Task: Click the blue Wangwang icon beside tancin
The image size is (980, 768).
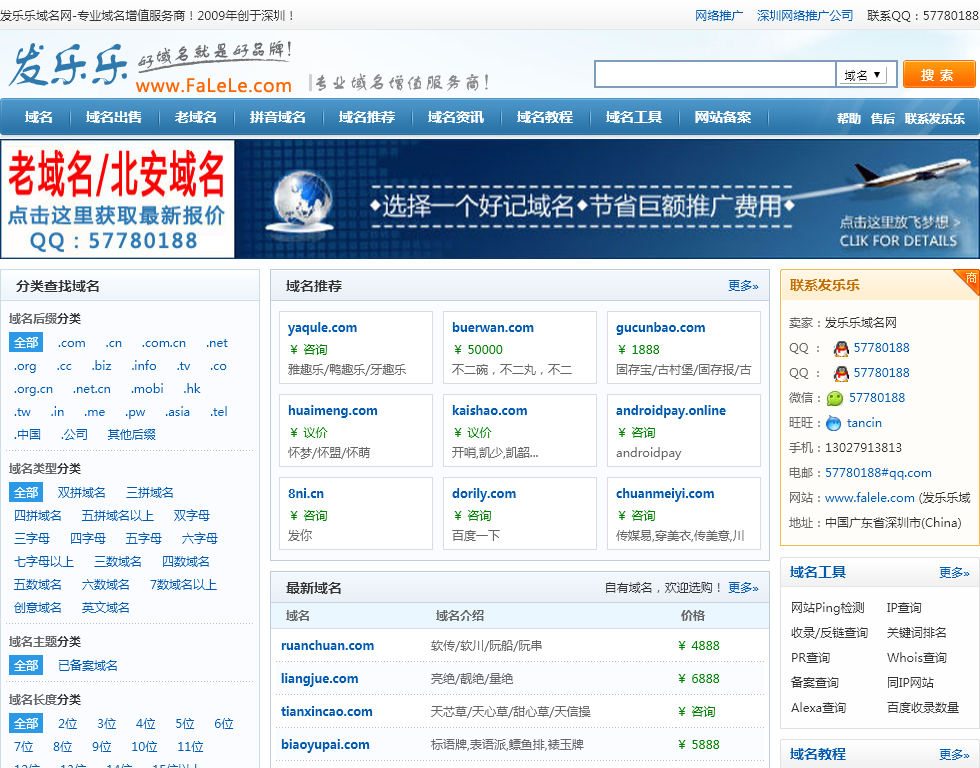Action: [x=833, y=423]
